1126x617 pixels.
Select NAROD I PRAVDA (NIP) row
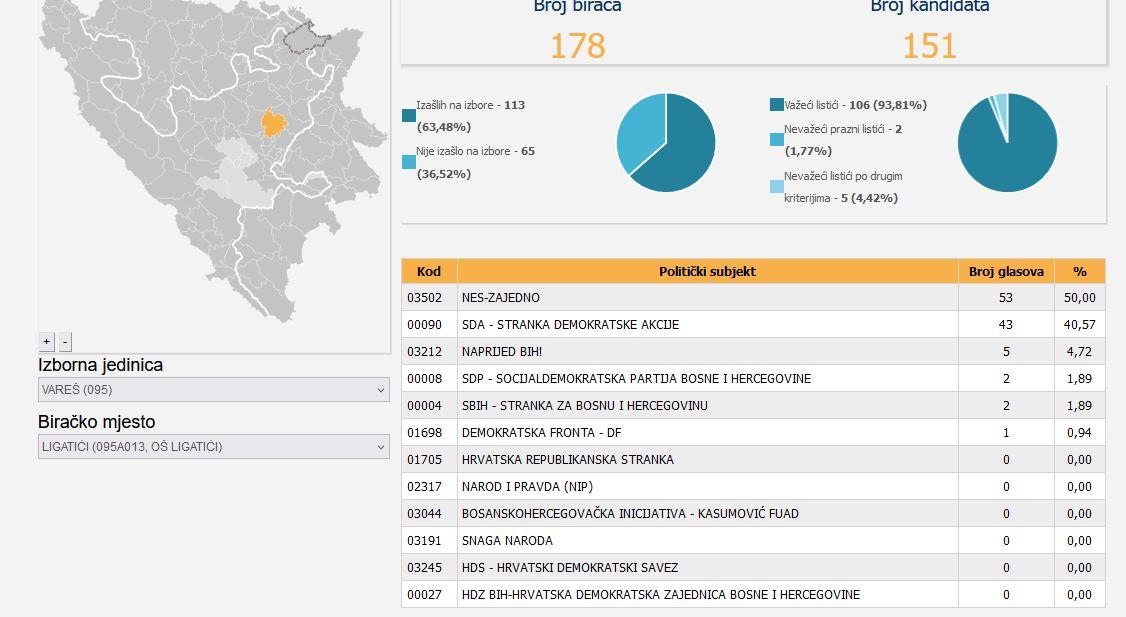tap(753, 486)
